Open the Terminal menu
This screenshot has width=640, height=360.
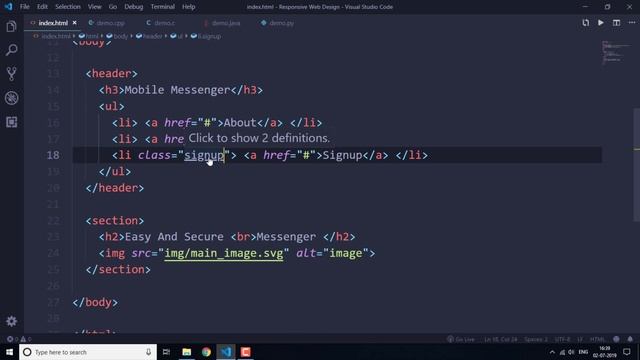coord(162,7)
